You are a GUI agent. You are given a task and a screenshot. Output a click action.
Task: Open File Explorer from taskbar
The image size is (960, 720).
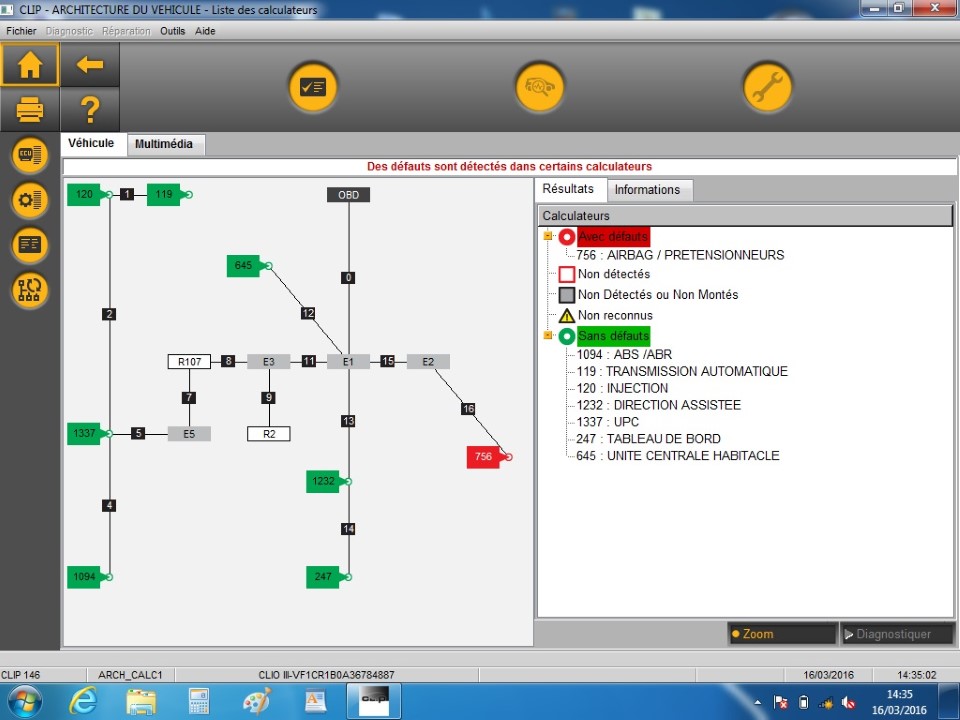141,701
